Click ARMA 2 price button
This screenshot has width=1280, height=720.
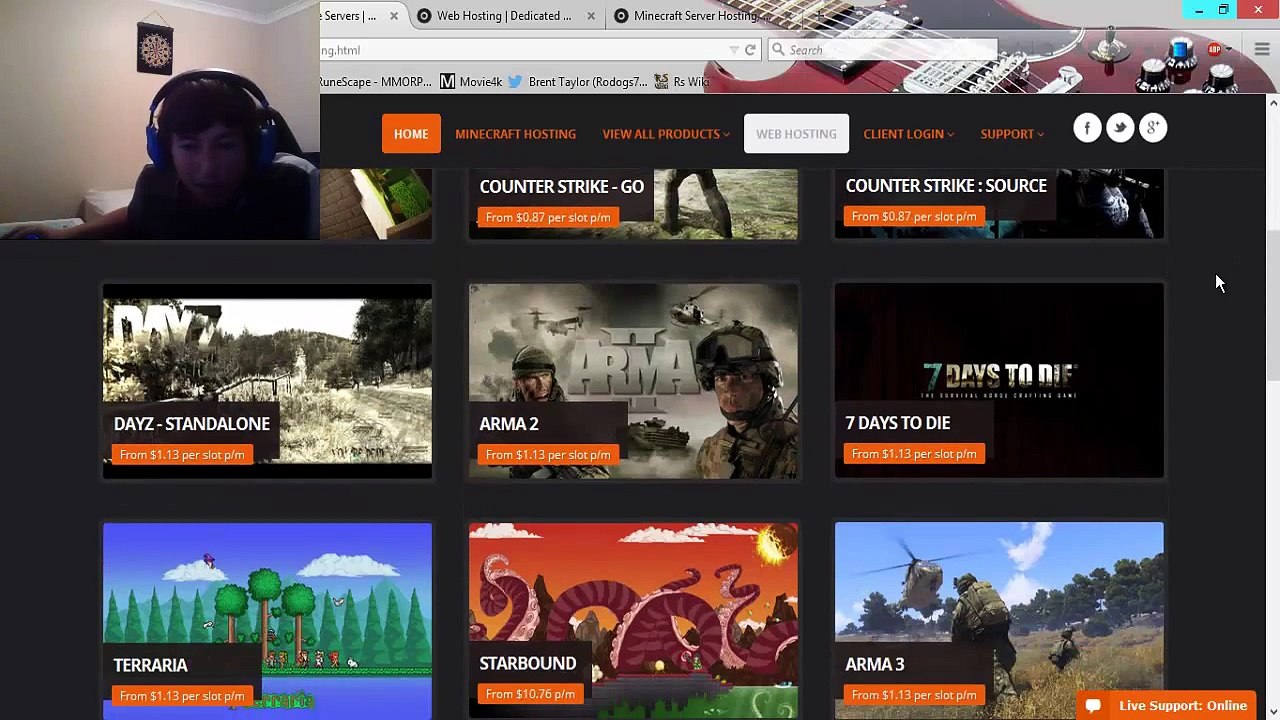(547, 455)
